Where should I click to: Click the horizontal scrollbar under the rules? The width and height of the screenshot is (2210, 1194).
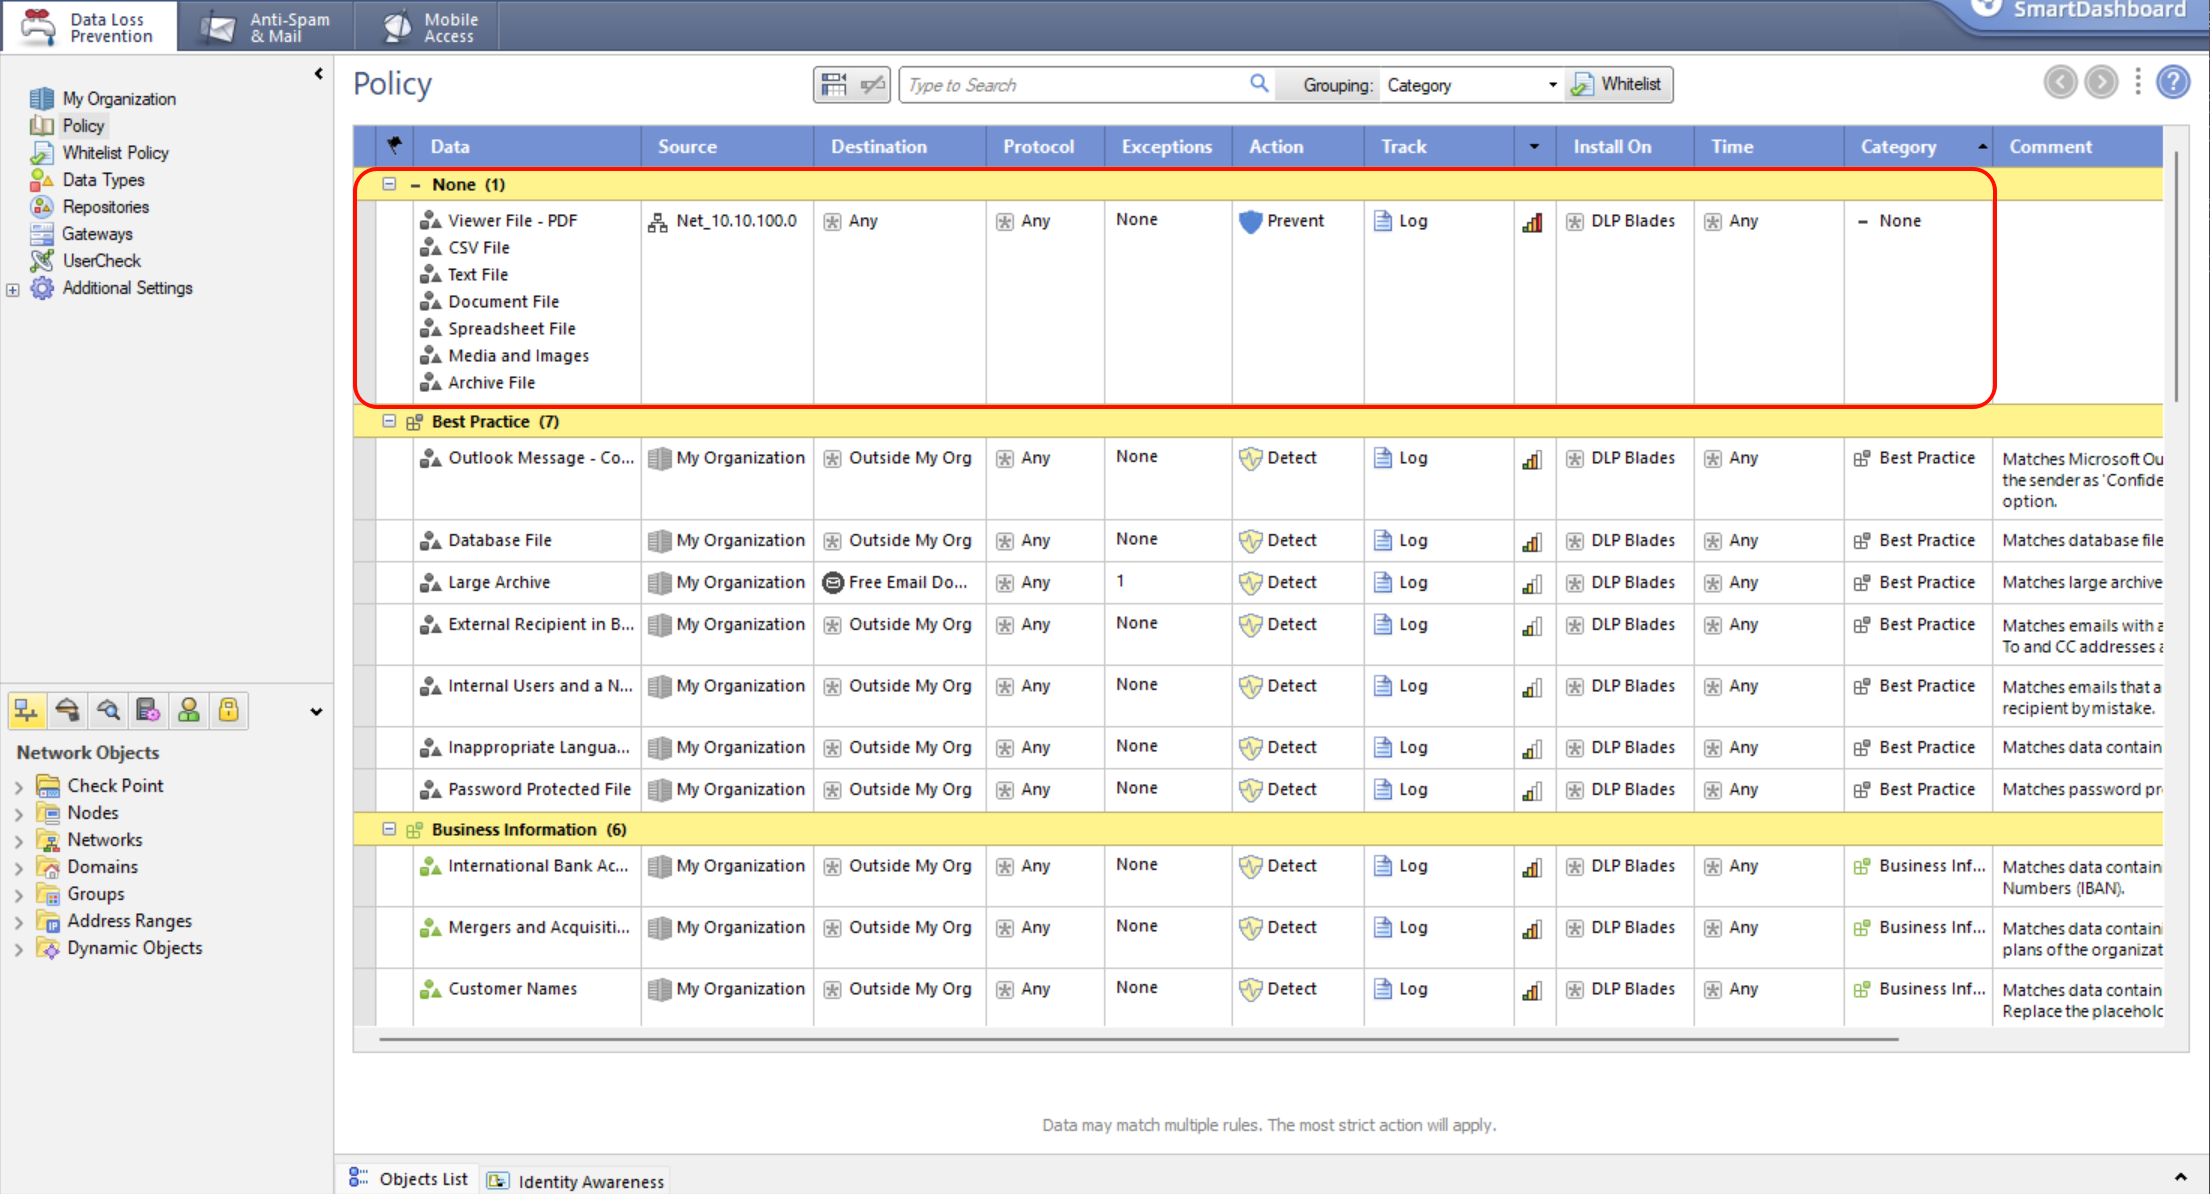1138,1039
